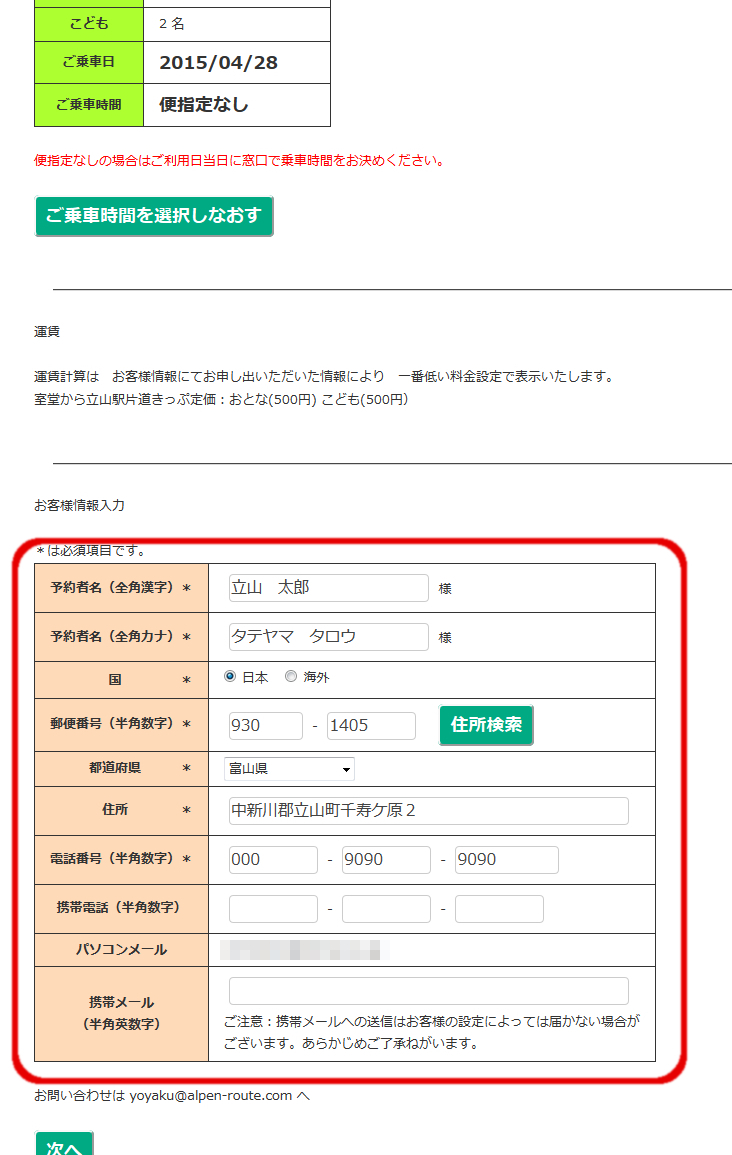Click the last 携帯電話 input field
Viewport: 732px width, 1155px height.
tap(499, 909)
